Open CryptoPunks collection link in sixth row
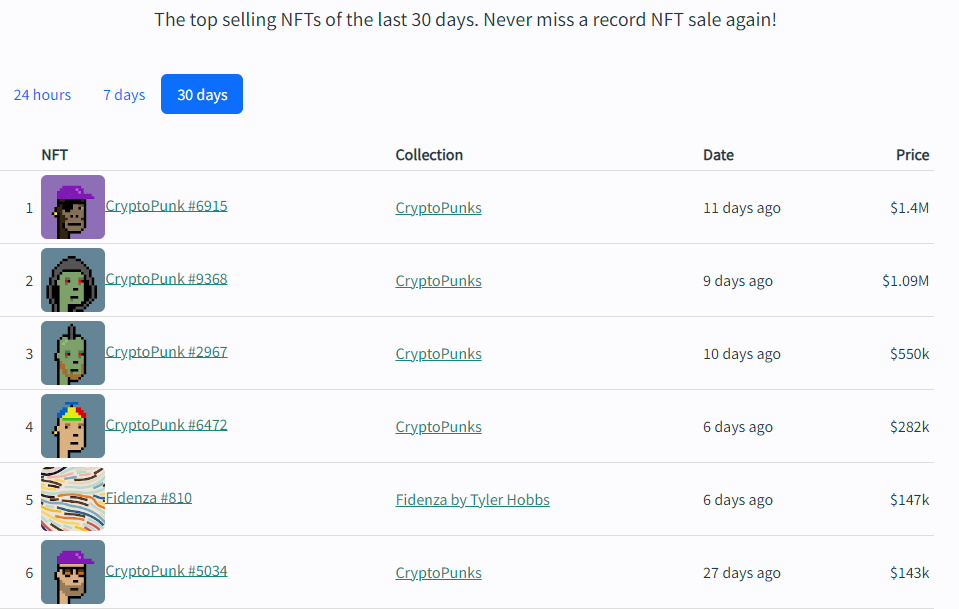959x609 pixels. pos(438,573)
